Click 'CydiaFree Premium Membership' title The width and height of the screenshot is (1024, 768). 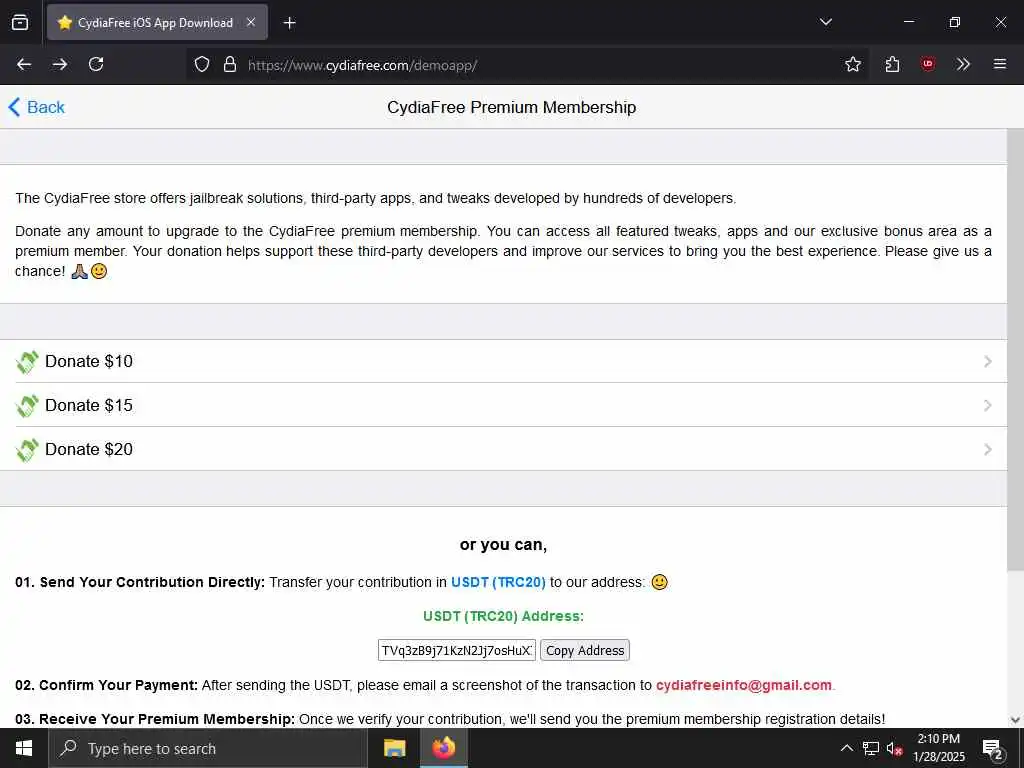pos(511,107)
